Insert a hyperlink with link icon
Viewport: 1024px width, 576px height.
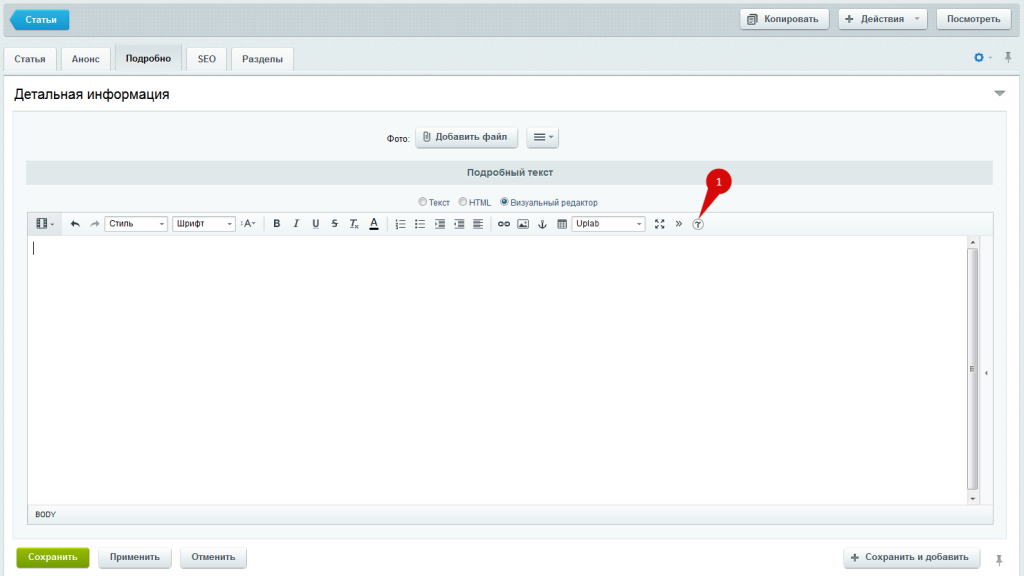pos(504,224)
